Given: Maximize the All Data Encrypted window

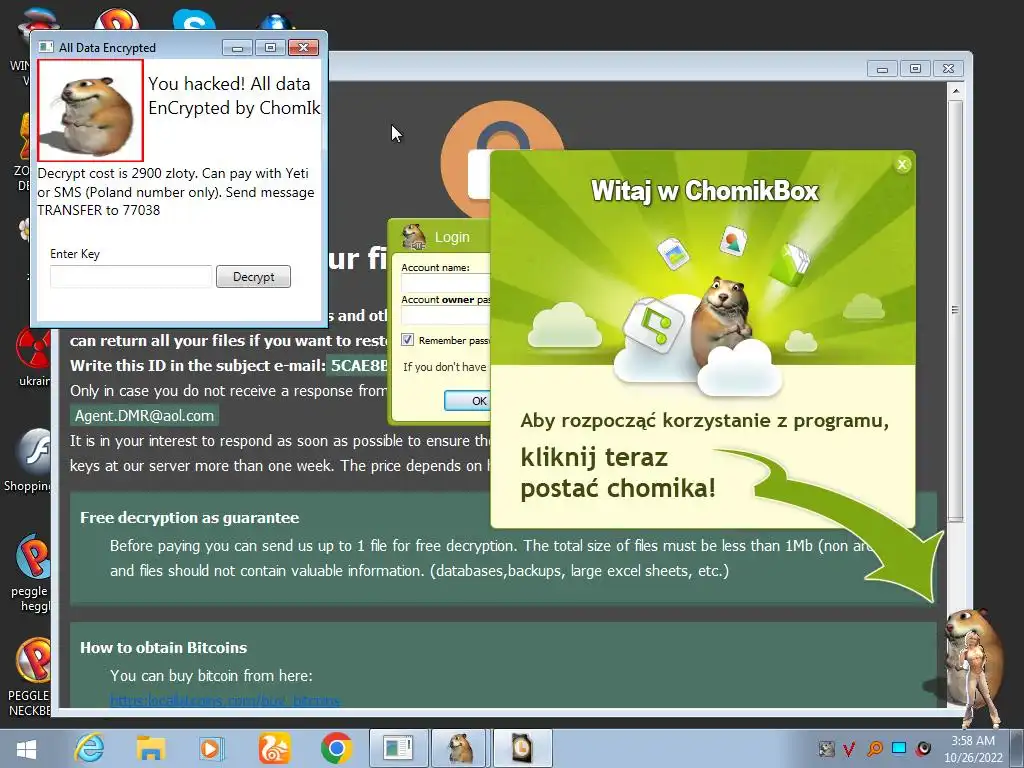Looking at the screenshot, I should (x=270, y=48).
